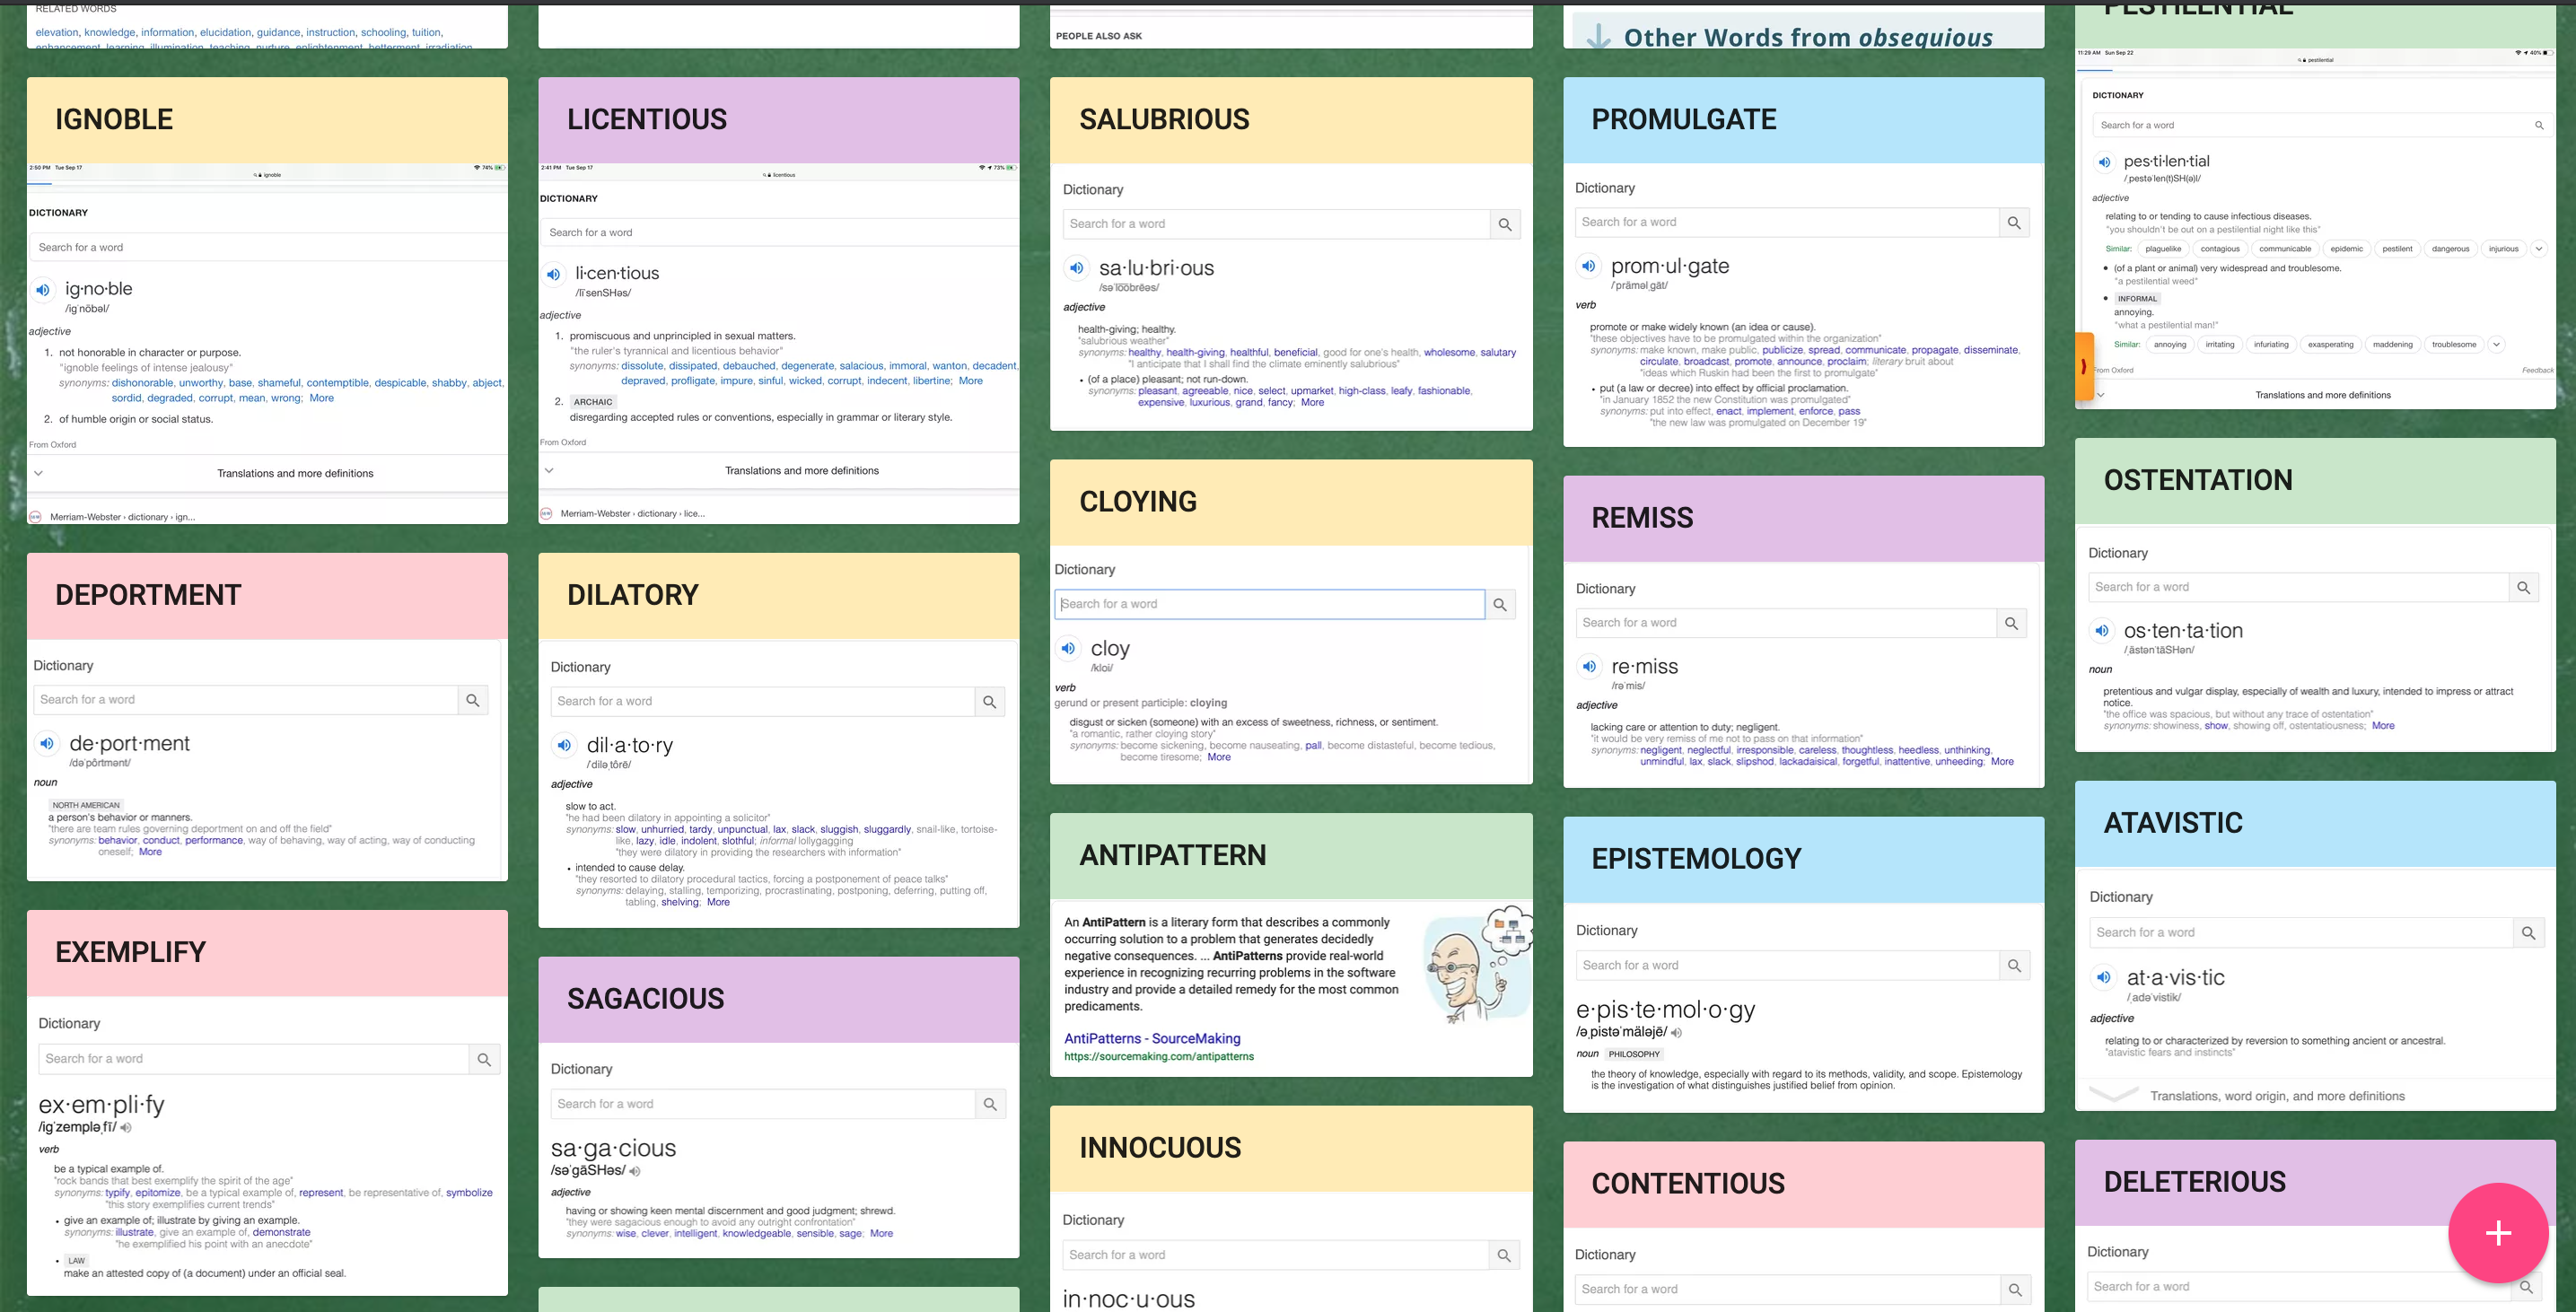
Task: Open the Merriam-Webster result under Ignoble
Action: tap(122, 517)
